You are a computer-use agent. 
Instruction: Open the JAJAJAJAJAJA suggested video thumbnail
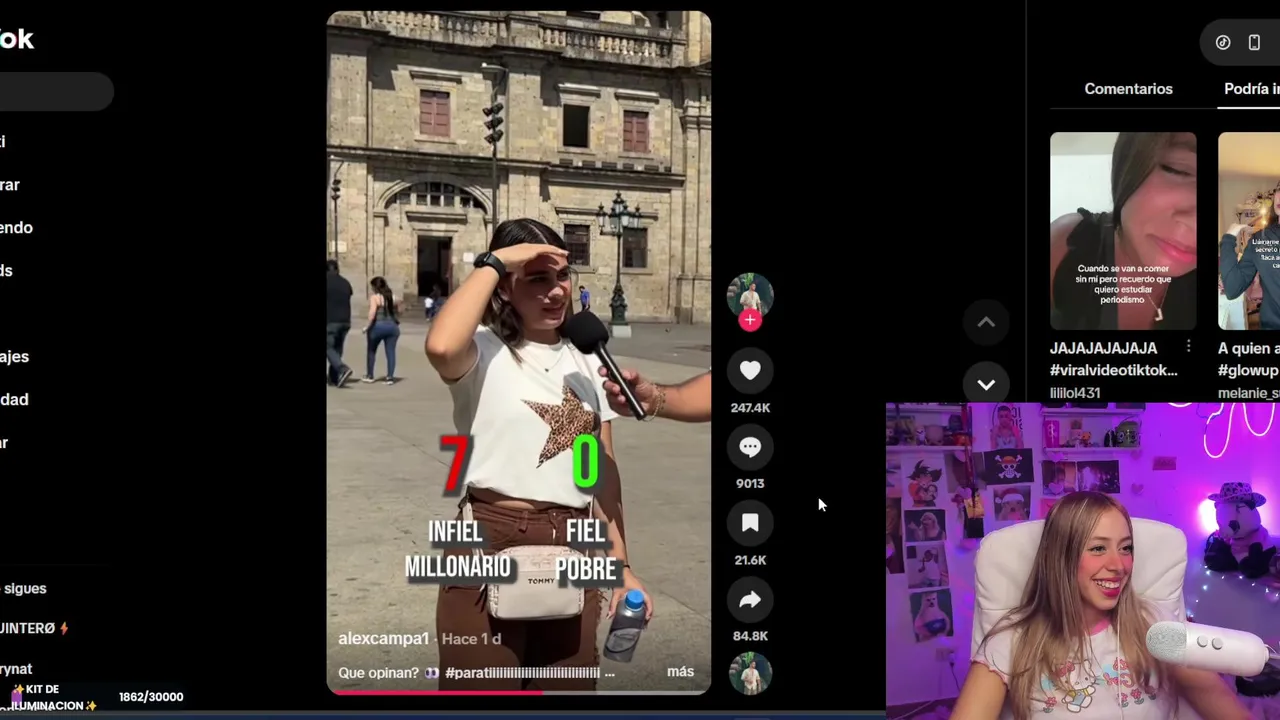pos(1123,231)
